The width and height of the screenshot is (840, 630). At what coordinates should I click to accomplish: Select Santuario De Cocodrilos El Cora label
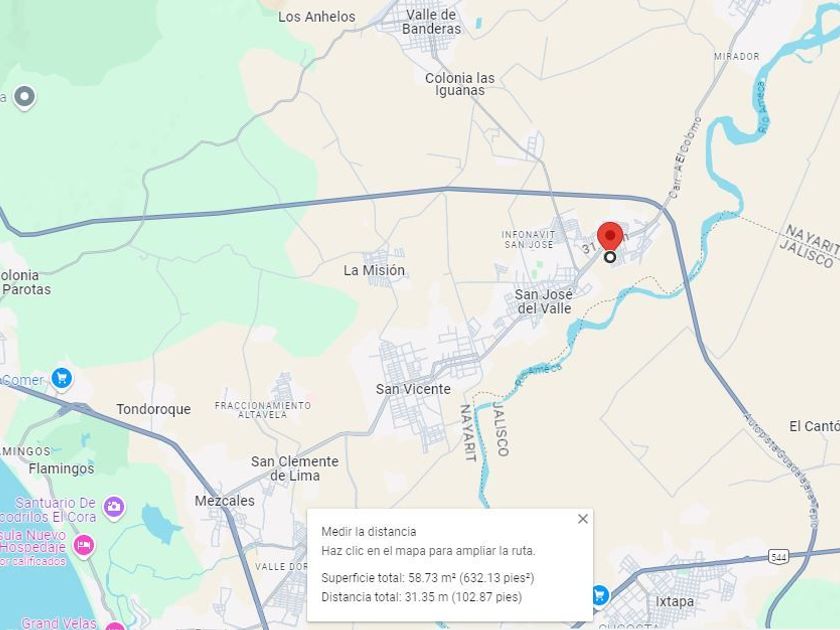point(49,510)
